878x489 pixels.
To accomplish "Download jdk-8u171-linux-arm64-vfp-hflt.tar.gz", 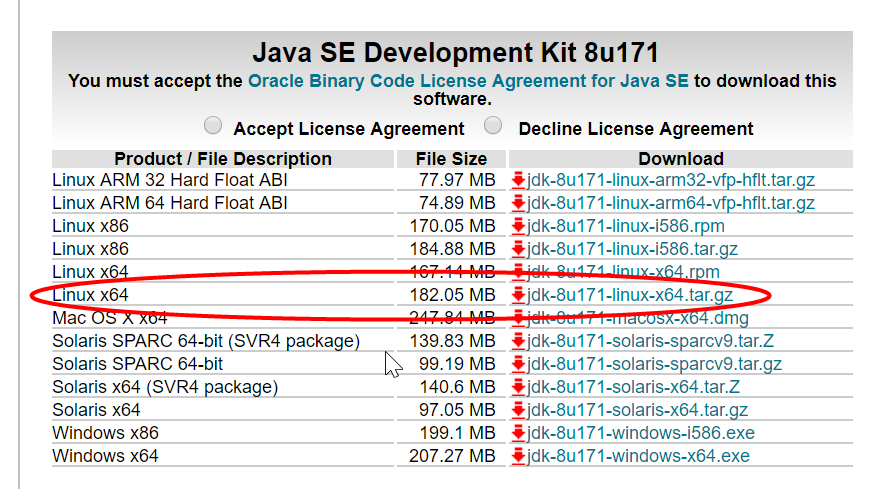I will click(671, 203).
